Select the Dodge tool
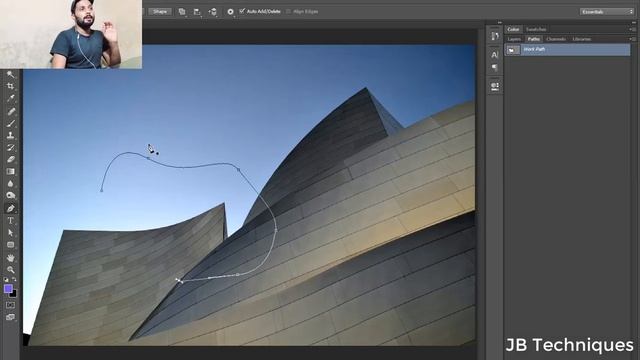 pos(11,196)
